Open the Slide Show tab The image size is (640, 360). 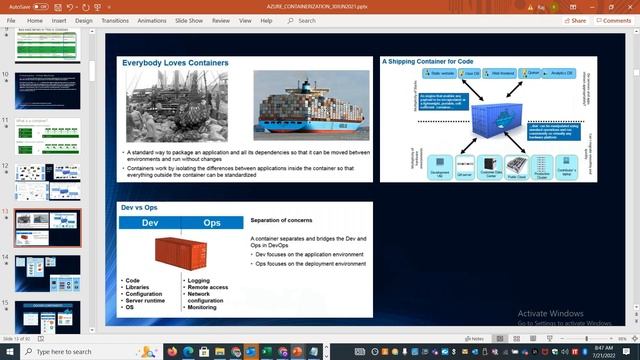(189, 20)
